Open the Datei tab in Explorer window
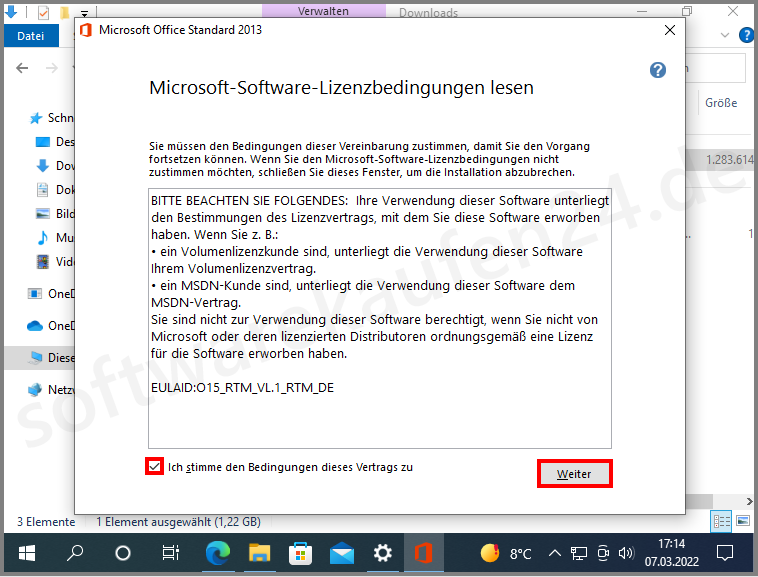Viewport: 758px width, 577px height. pyautogui.click(x=31, y=36)
